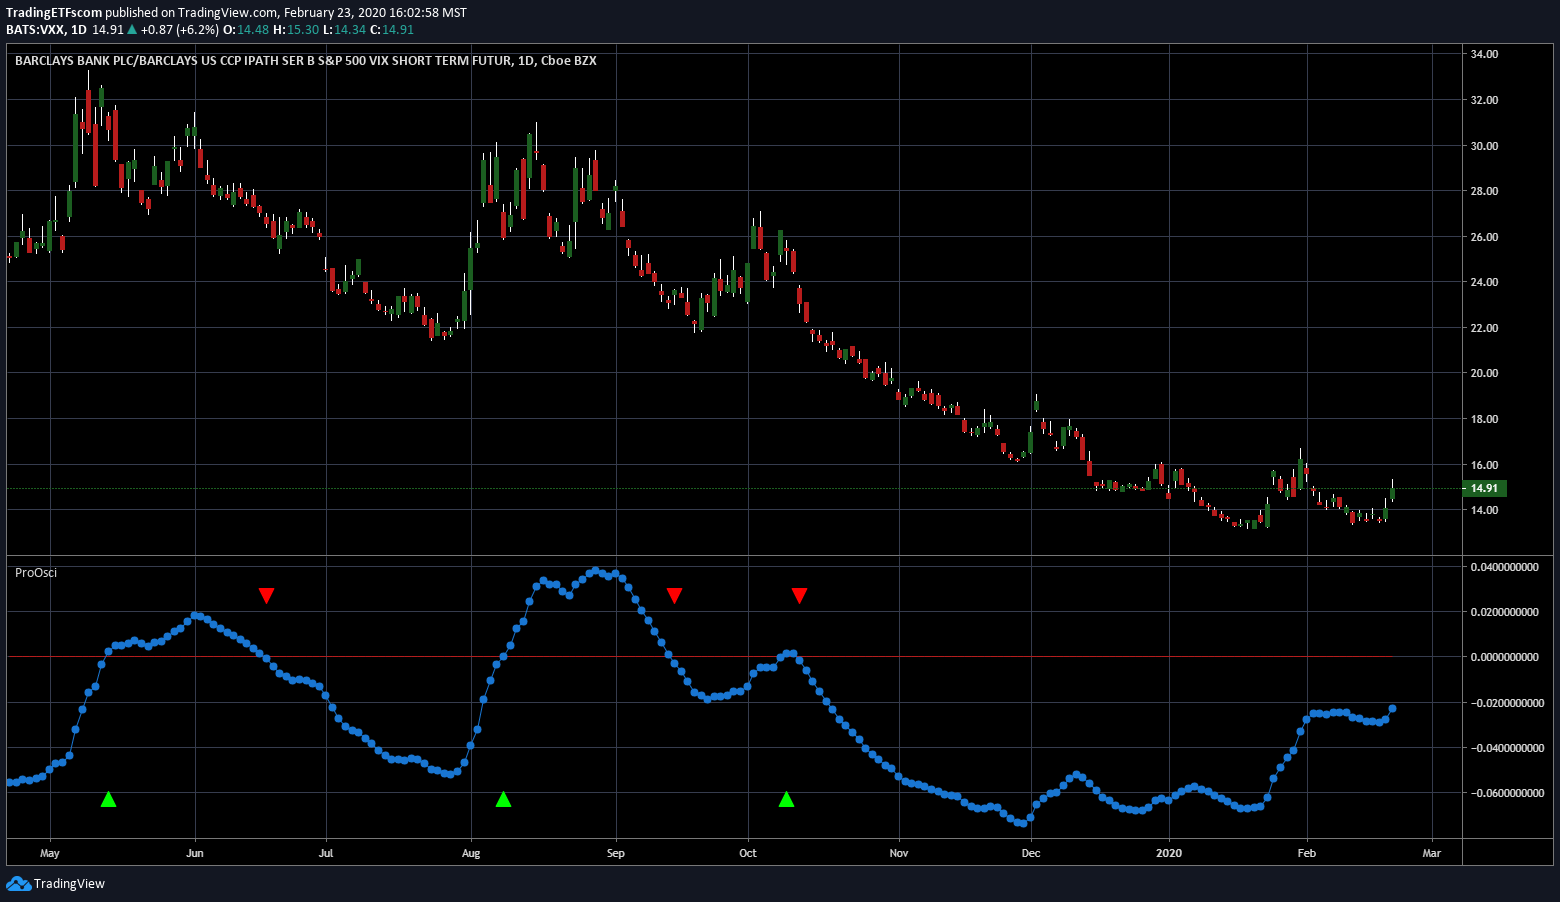Viewport: 1560px width, 902px height.
Task: Click the 14.00 price scale label
Action: [x=1484, y=510]
